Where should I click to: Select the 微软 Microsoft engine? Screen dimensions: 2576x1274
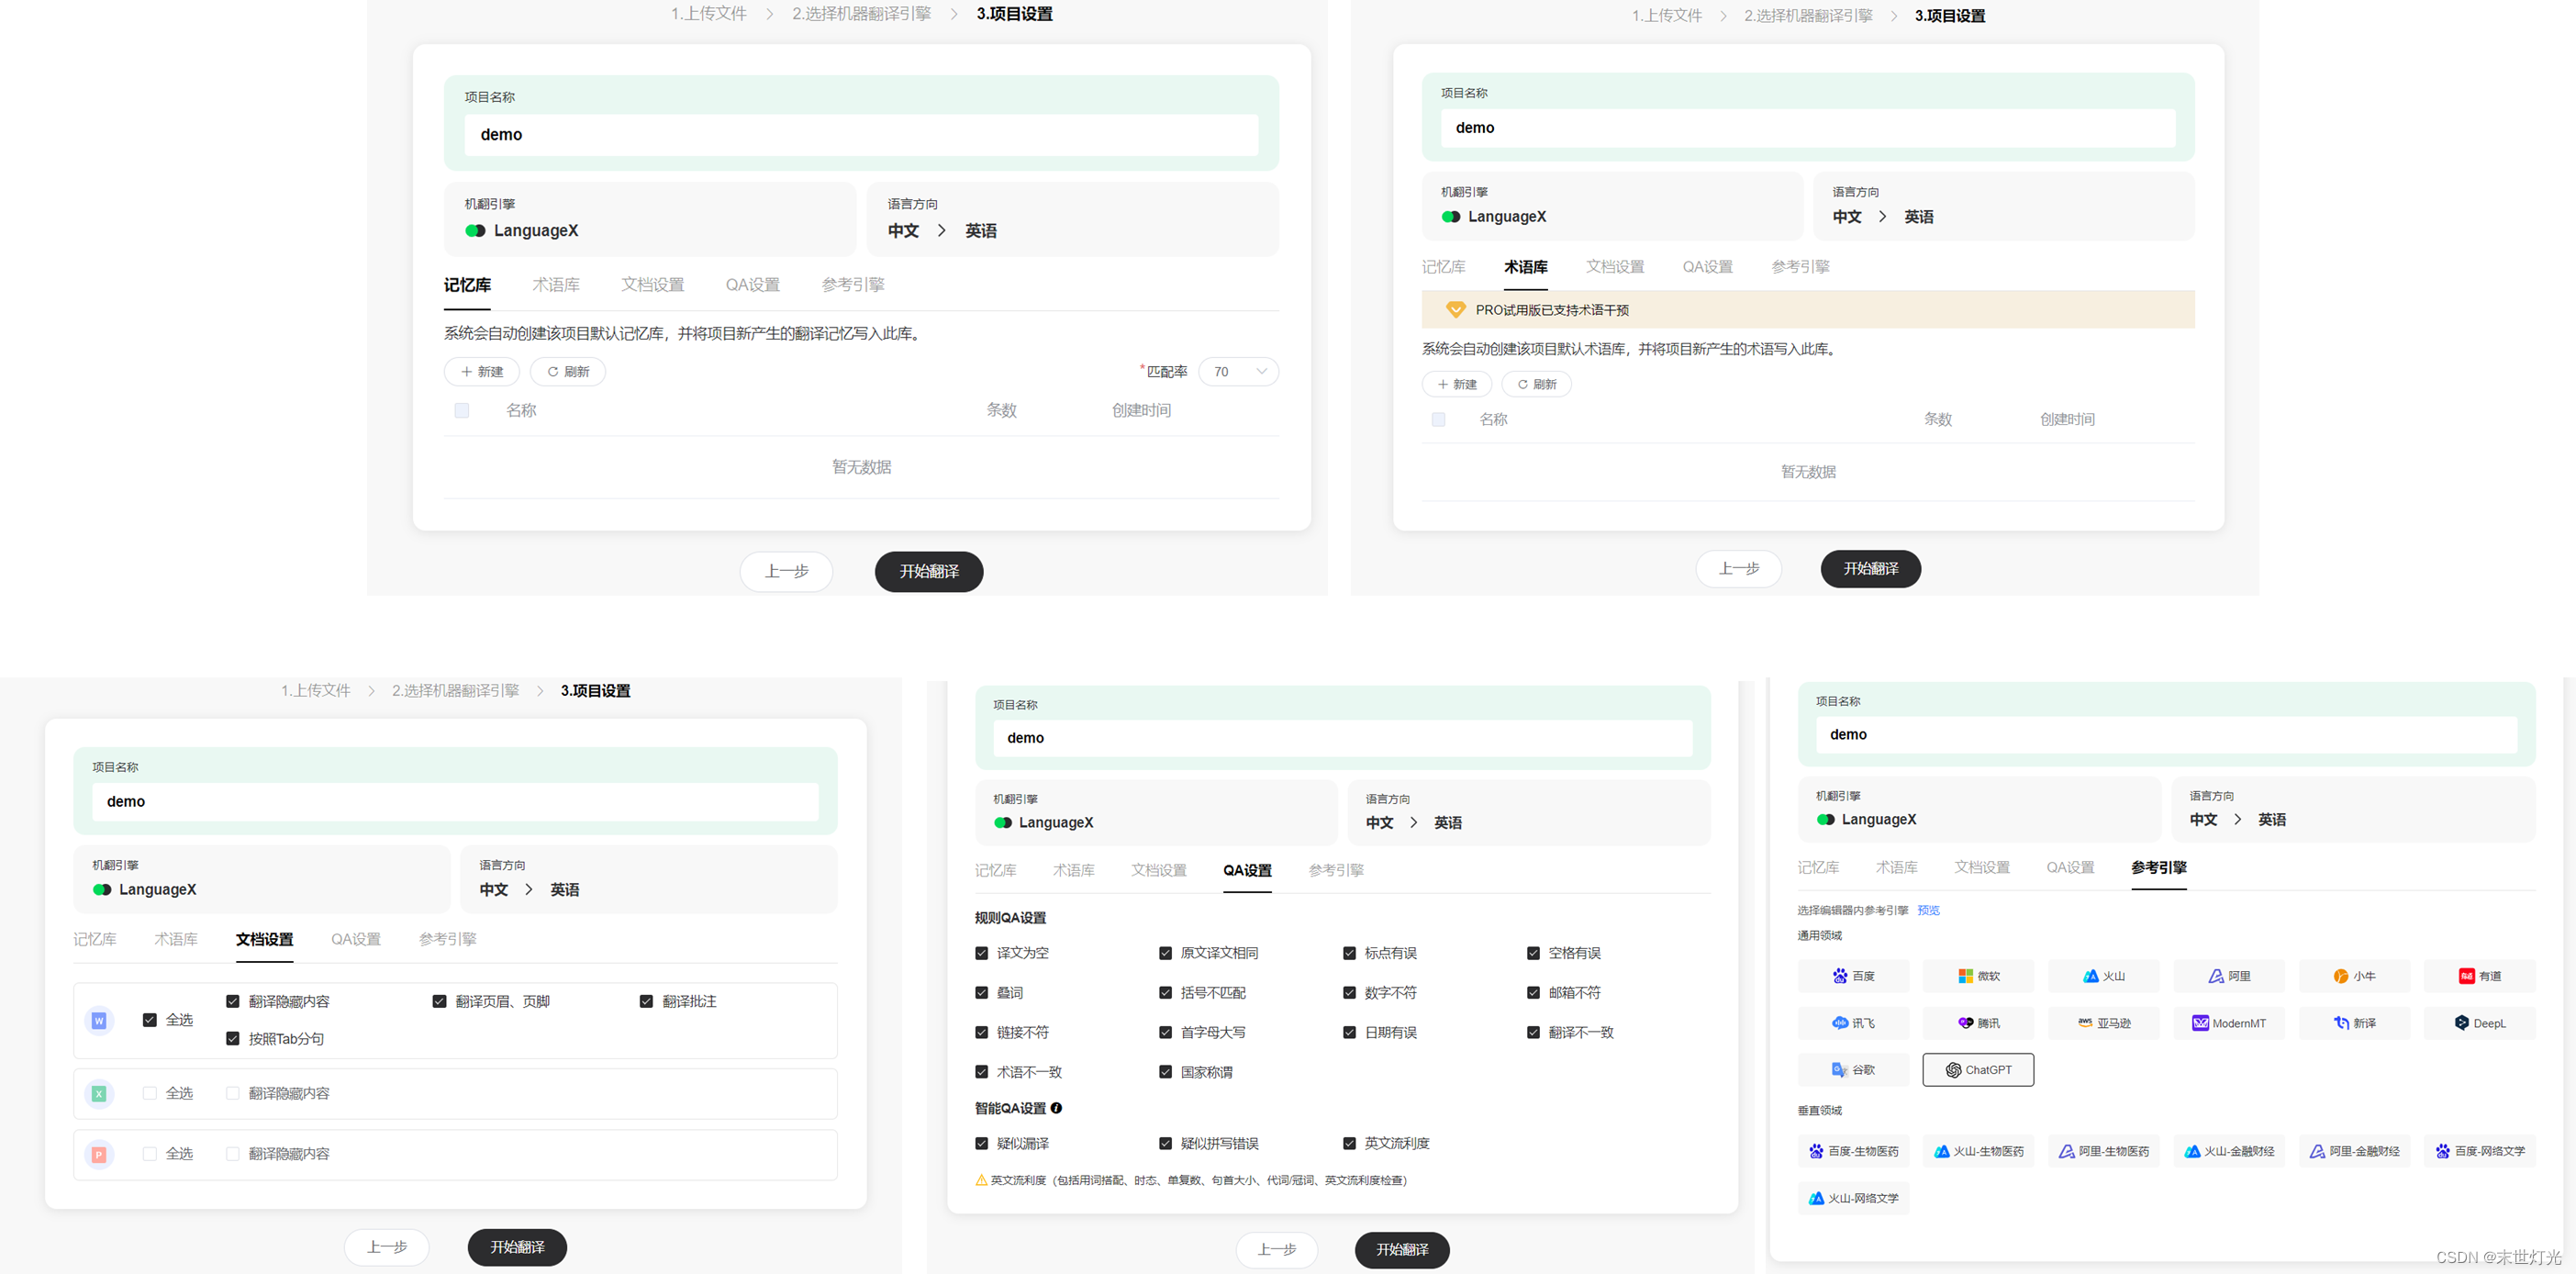point(1977,975)
